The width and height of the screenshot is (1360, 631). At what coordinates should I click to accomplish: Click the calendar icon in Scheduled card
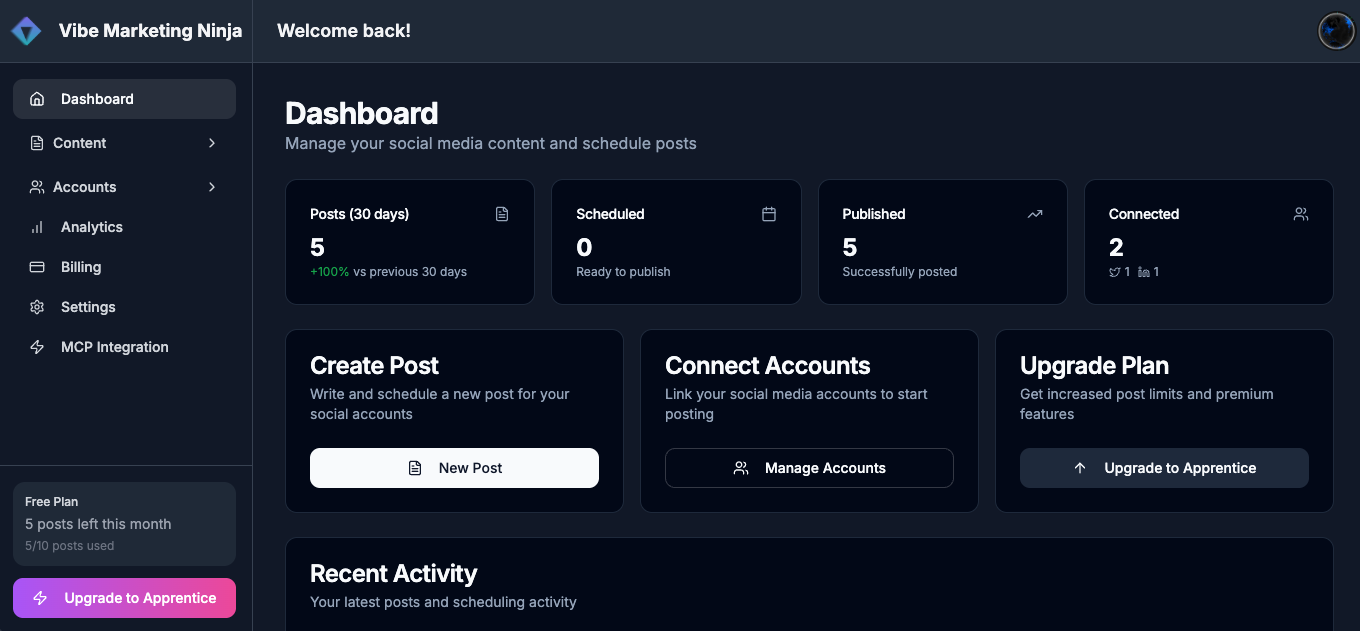point(769,214)
